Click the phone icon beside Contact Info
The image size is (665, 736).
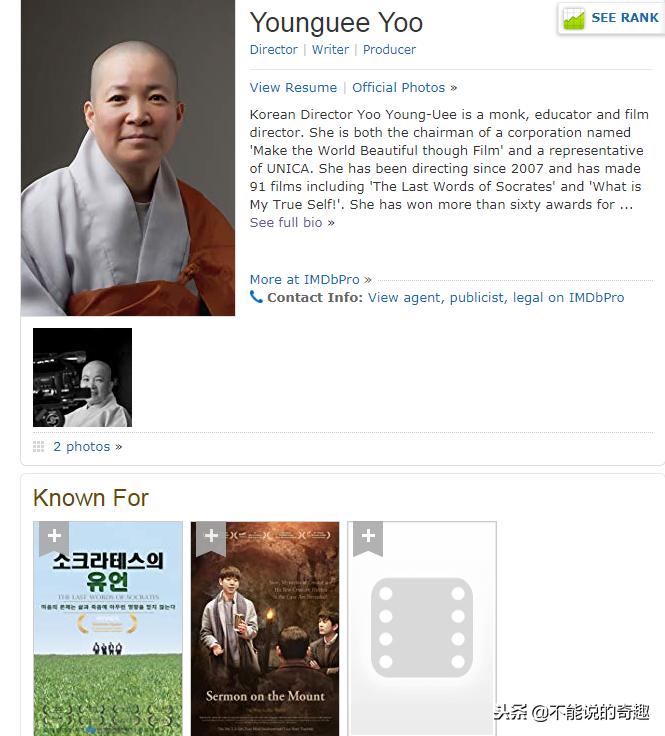click(256, 297)
